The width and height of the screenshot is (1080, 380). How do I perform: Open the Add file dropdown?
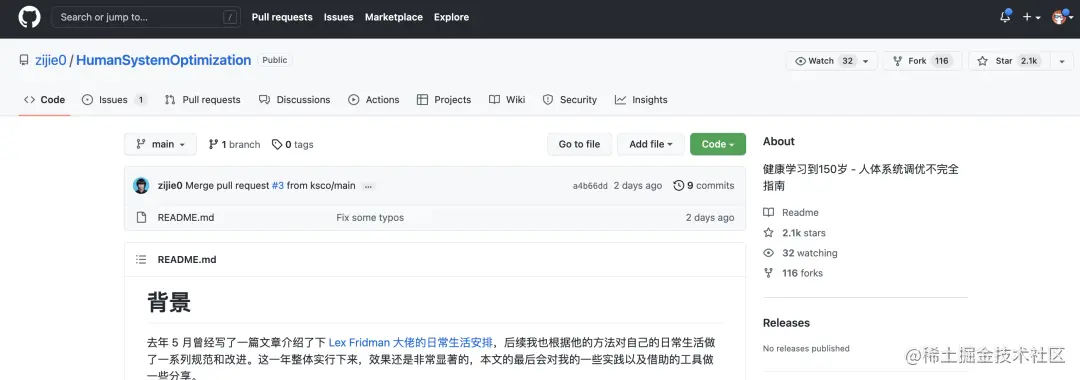(651, 144)
